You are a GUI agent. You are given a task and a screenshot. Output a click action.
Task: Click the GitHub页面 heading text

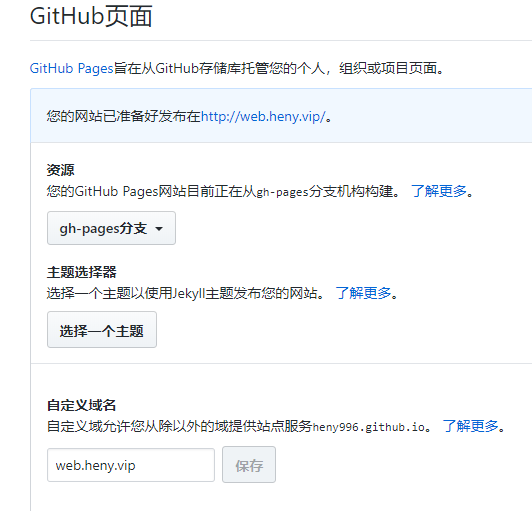point(91,16)
